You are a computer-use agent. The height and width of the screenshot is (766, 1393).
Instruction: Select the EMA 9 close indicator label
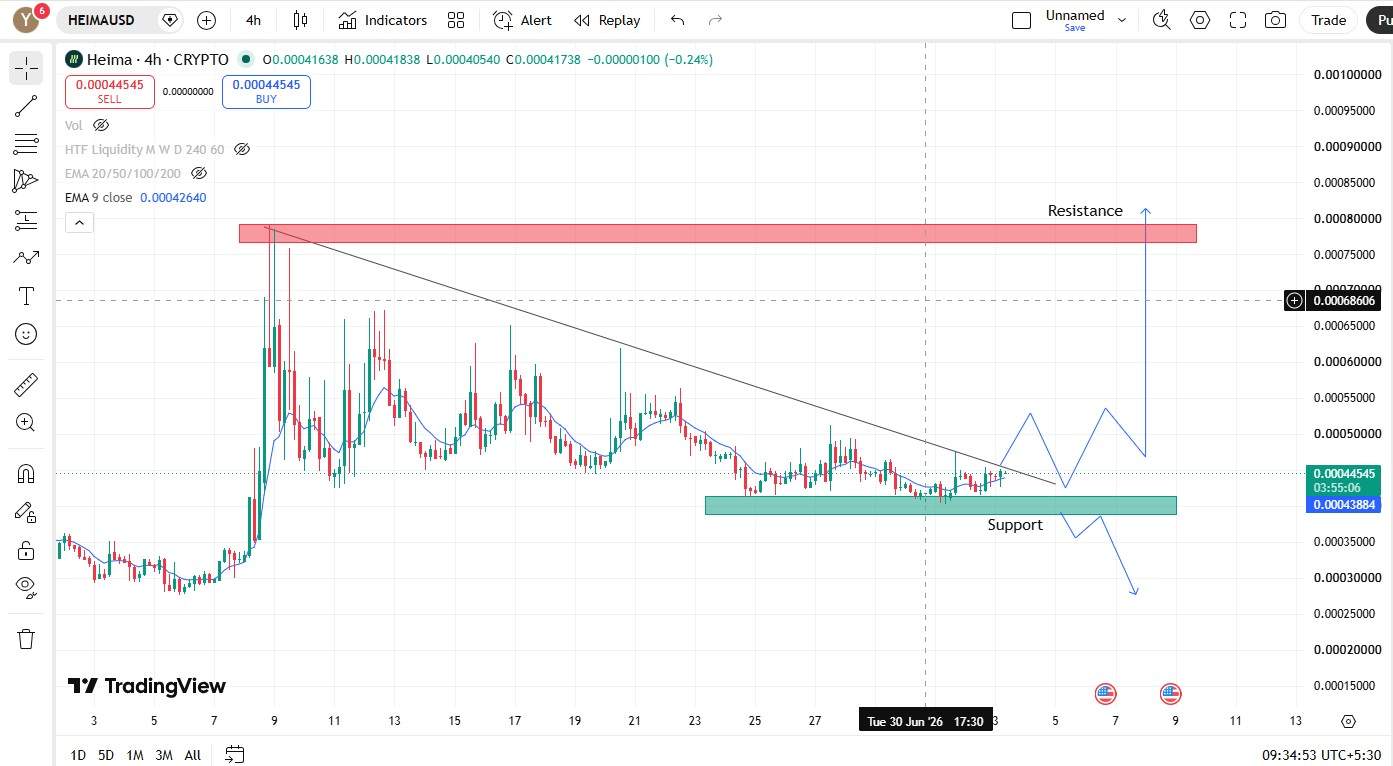[x=98, y=197]
